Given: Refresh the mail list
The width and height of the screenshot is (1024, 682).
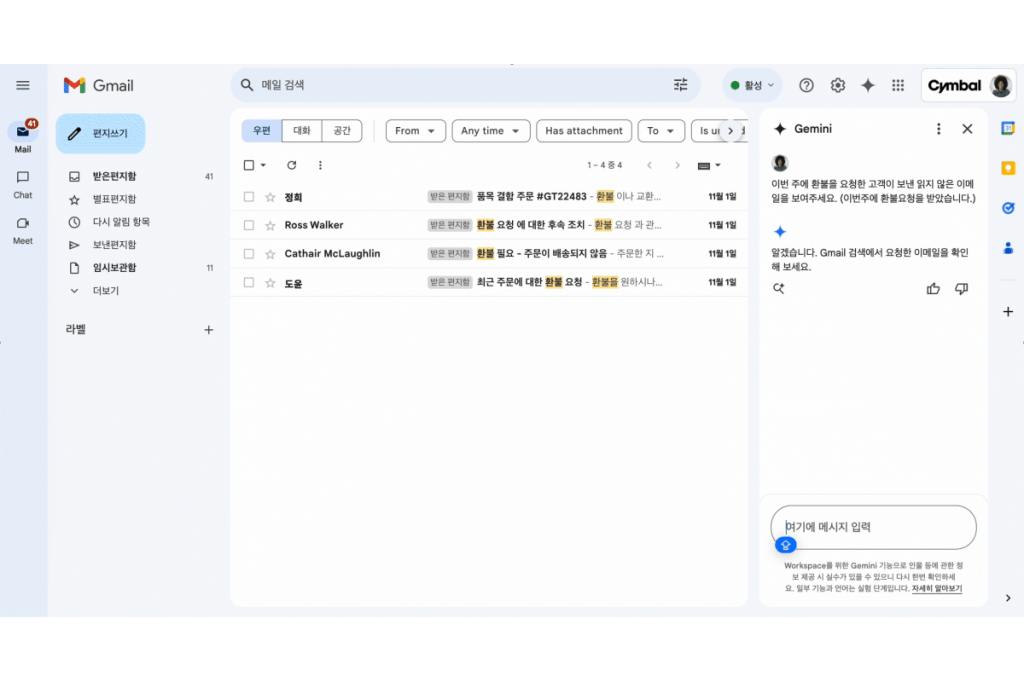Looking at the screenshot, I should pyautogui.click(x=292, y=165).
